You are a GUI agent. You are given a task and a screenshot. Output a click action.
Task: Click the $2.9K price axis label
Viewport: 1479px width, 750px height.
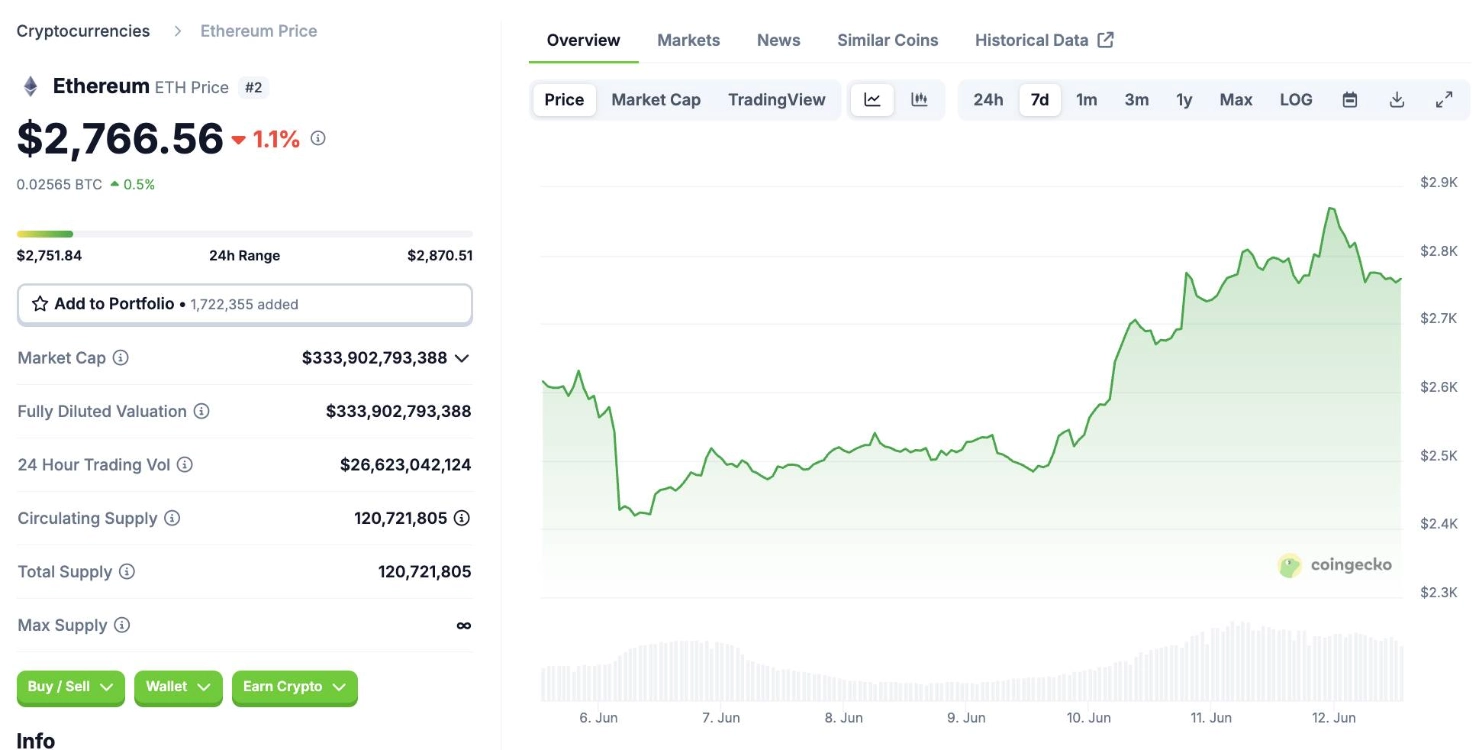tap(1439, 182)
